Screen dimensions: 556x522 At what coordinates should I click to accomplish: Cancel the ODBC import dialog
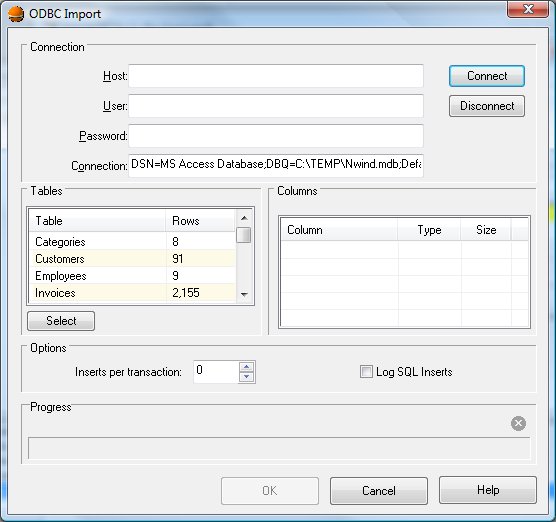379,491
